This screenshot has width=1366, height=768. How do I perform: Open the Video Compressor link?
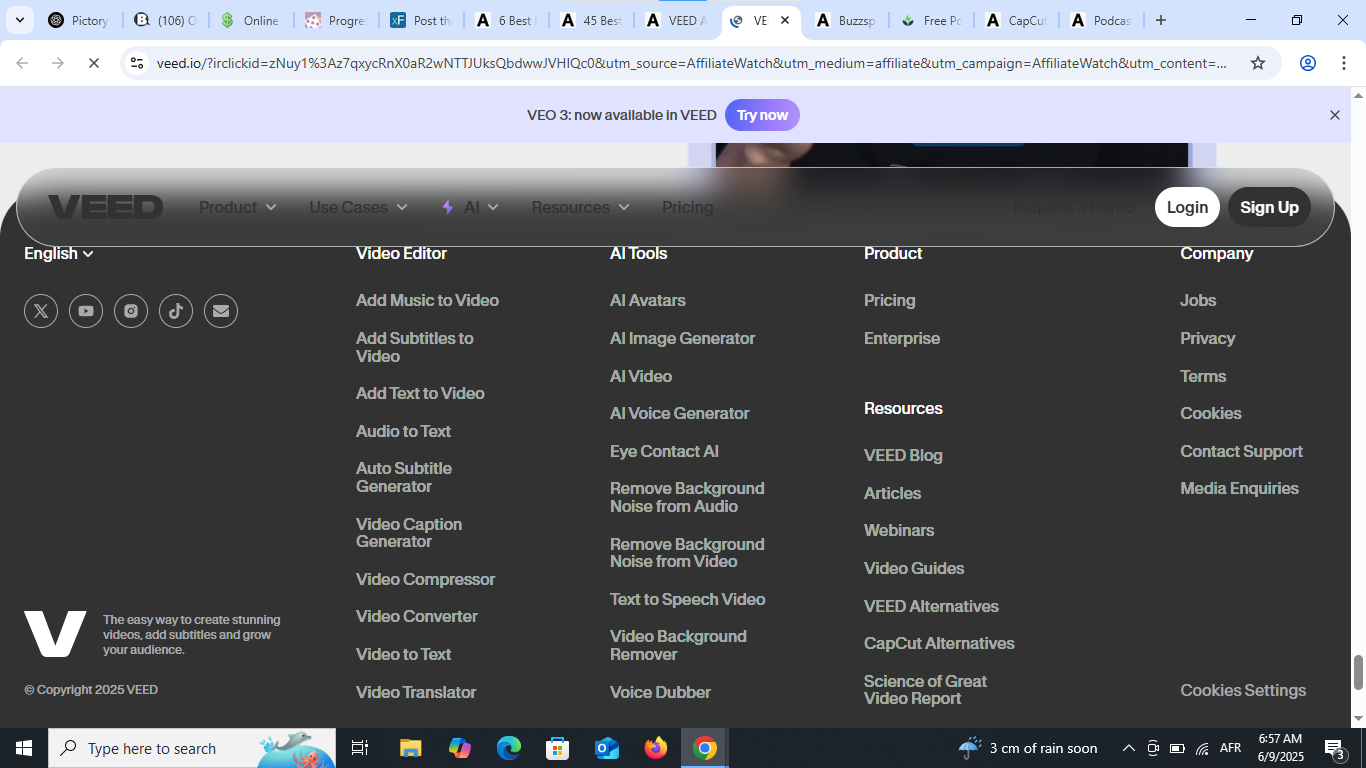pos(425,580)
